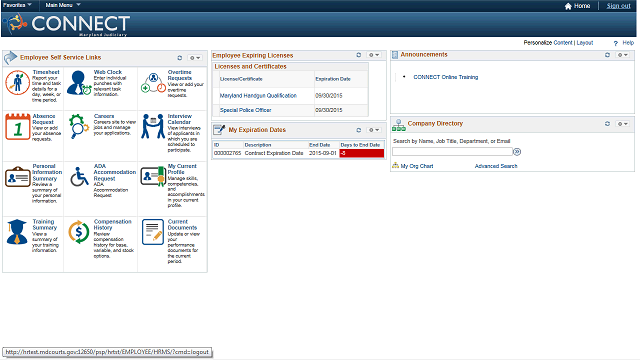
Task: Open the Overtime Requests icon
Action: point(153,83)
